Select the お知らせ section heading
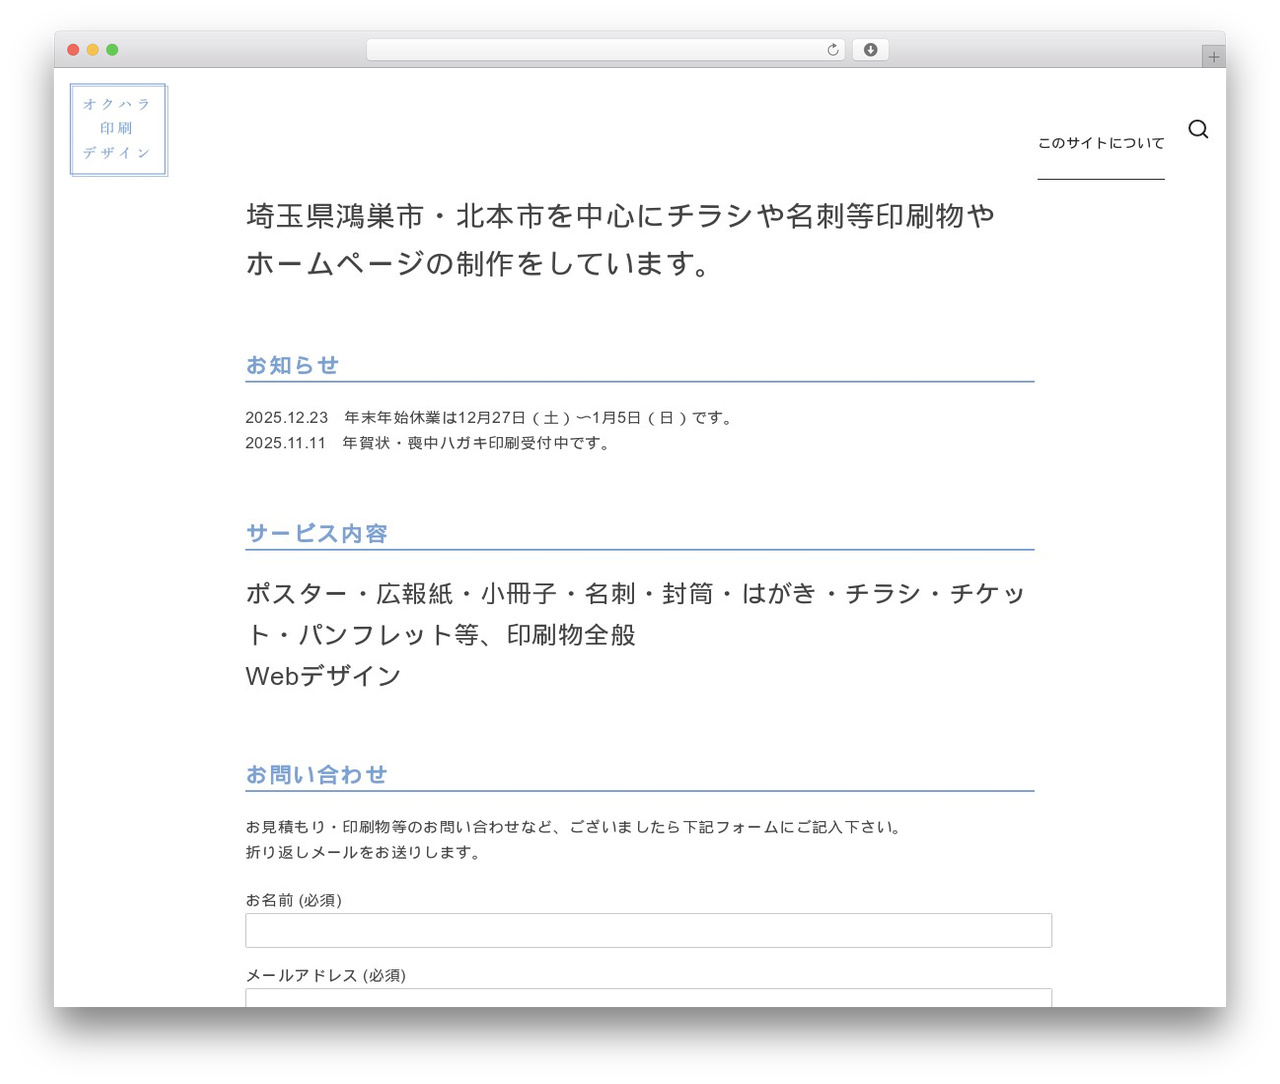Image resolution: width=1280 pixels, height=1084 pixels. tap(292, 365)
